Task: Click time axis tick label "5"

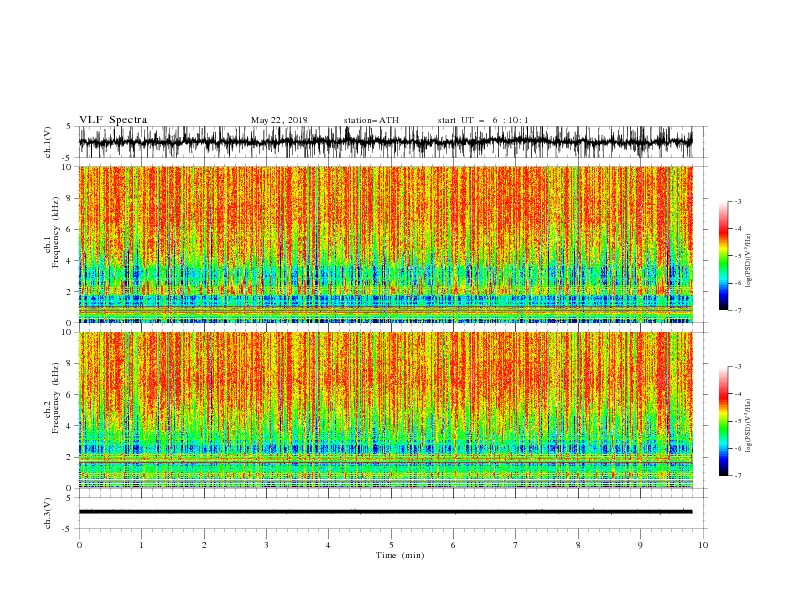Action: tap(391, 545)
